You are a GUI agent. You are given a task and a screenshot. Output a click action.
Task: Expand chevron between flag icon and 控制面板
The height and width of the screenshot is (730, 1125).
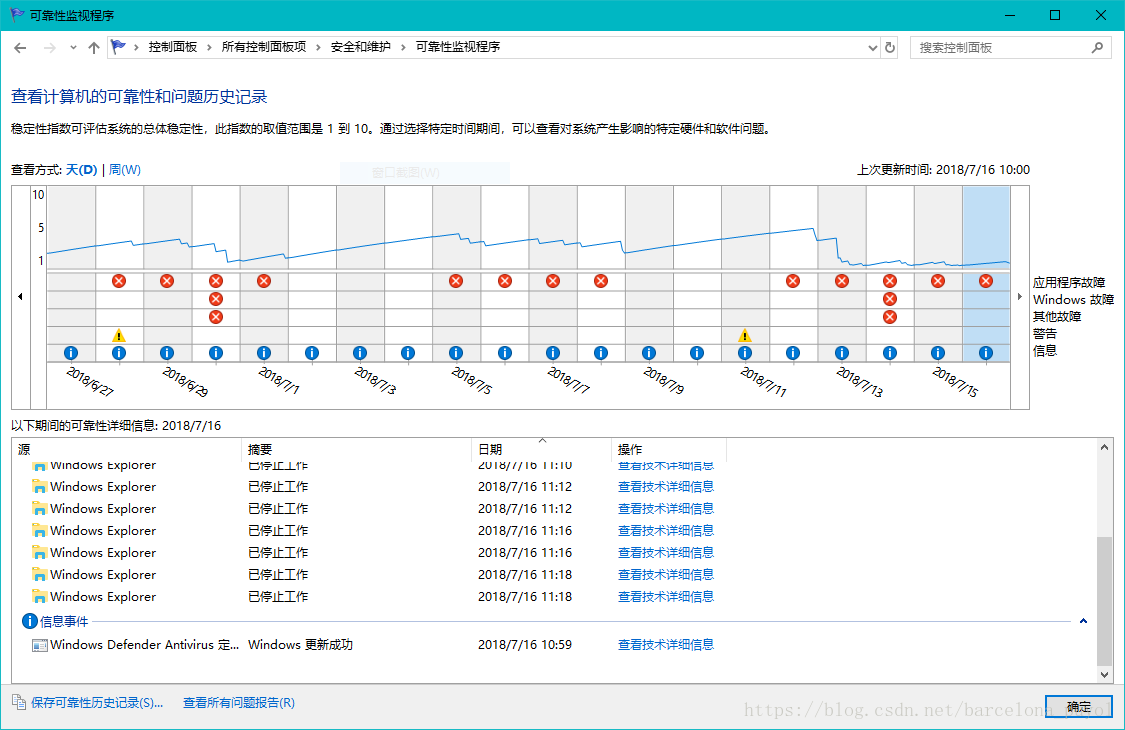pos(136,47)
